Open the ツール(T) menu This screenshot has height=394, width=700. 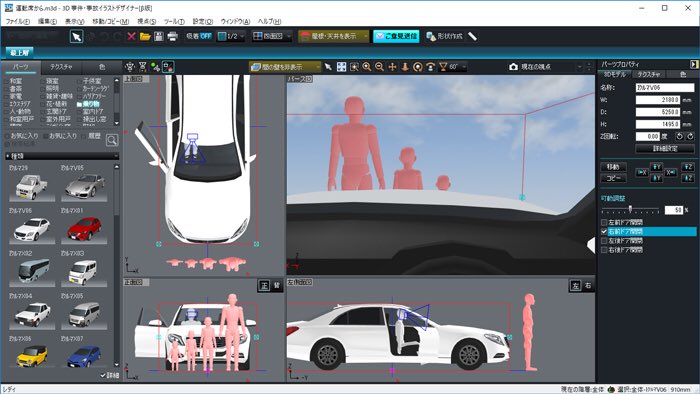coord(174,21)
